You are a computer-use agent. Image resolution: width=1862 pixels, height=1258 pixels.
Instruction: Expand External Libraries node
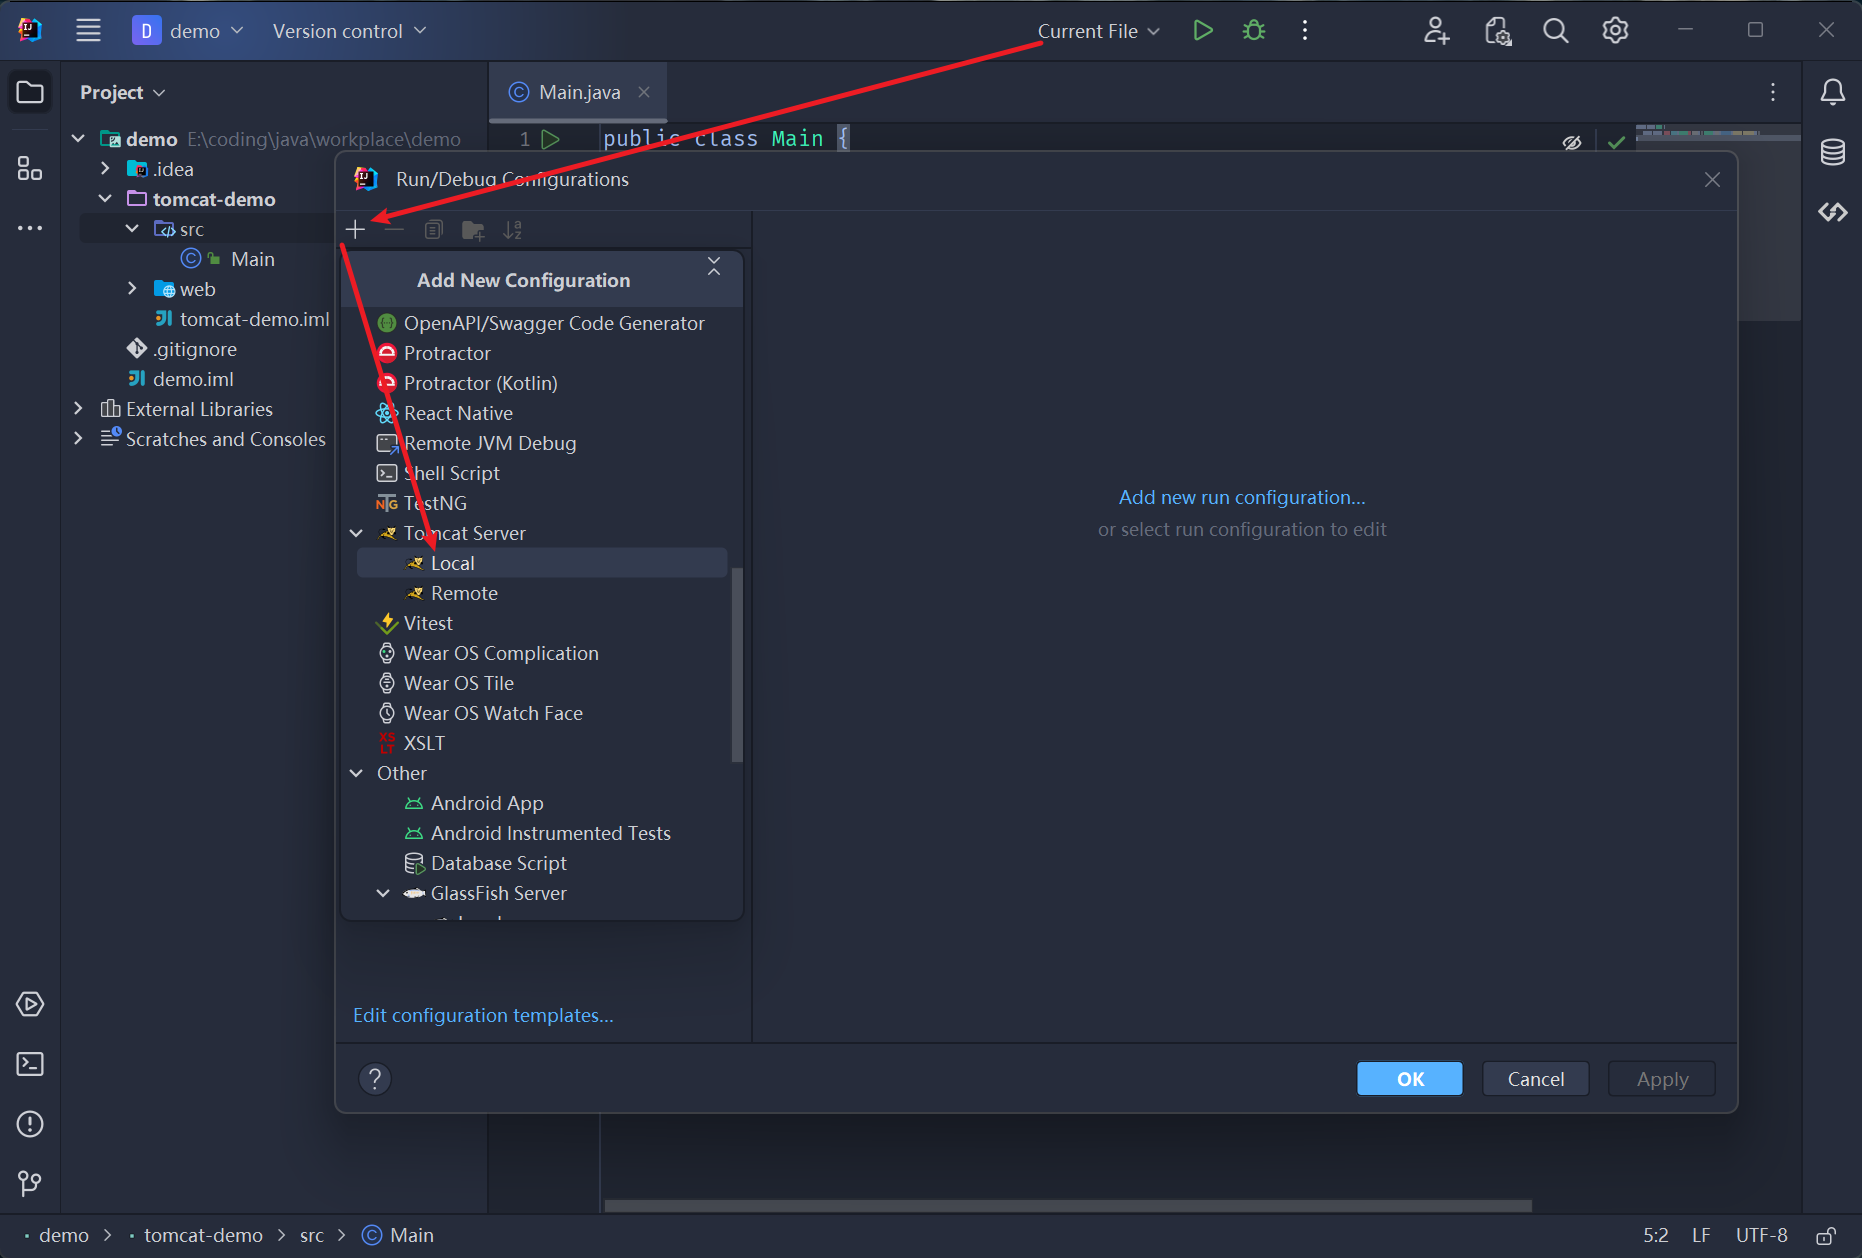click(x=78, y=409)
